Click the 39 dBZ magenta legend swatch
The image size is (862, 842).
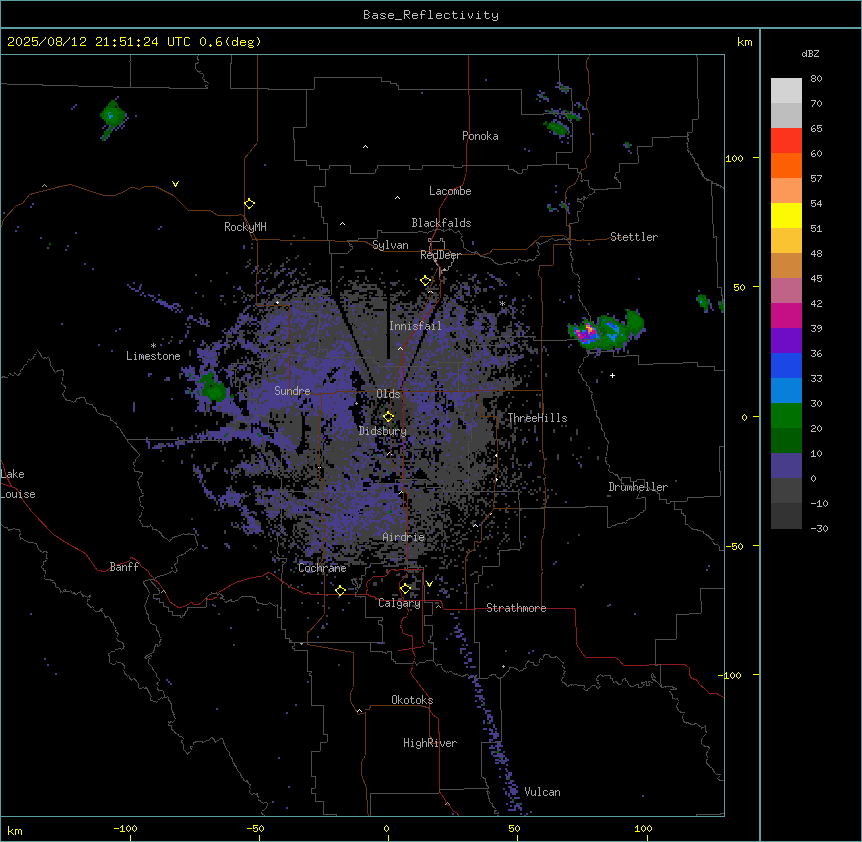point(786,315)
